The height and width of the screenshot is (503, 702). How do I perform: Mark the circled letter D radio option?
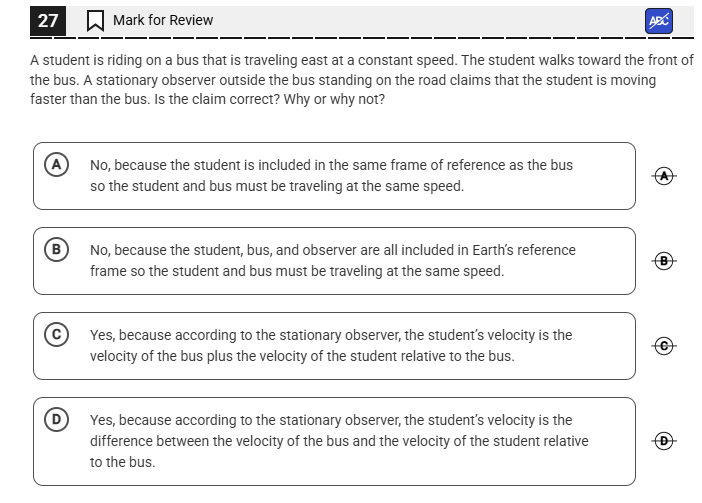(57, 418)
